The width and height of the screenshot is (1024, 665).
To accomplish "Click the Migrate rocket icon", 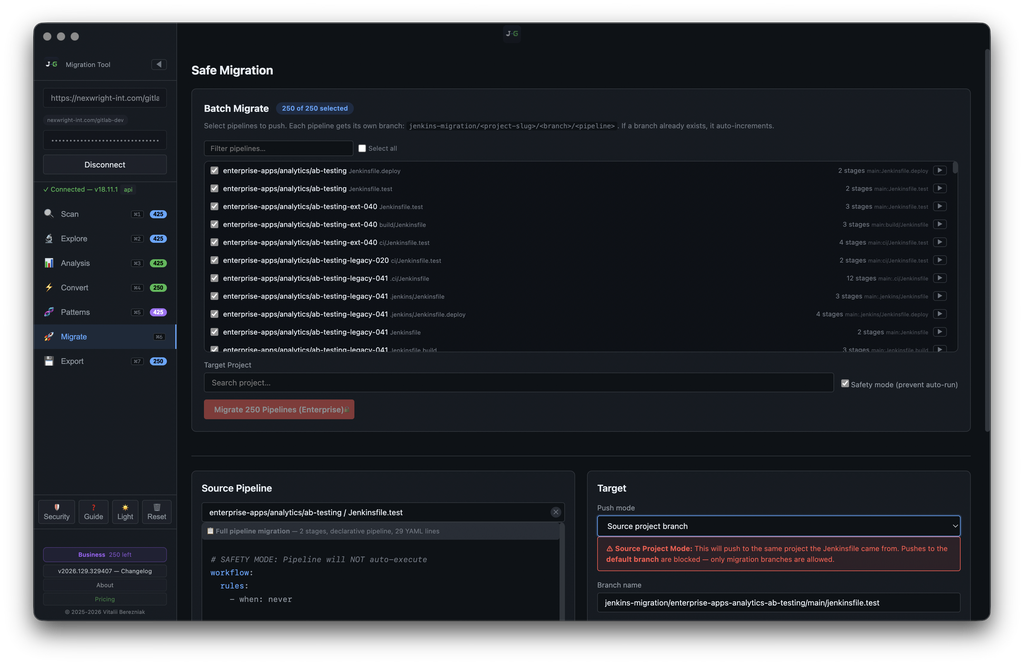I will coord(49,336).
